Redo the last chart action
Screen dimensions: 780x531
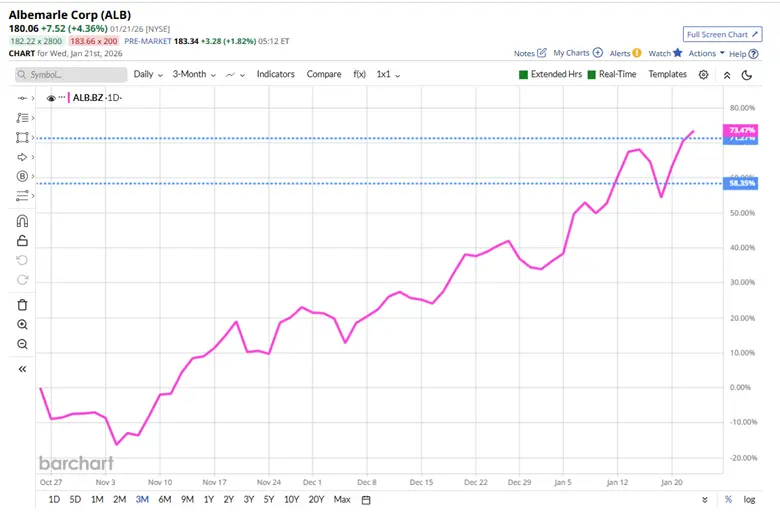(x=22, y=280)
